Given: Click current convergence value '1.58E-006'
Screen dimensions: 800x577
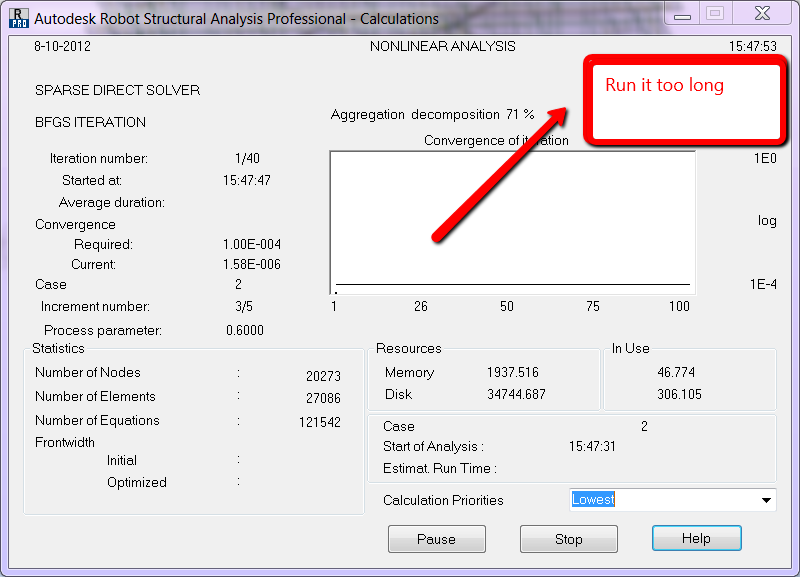Looking at the screenshot, I should [252, 264].
